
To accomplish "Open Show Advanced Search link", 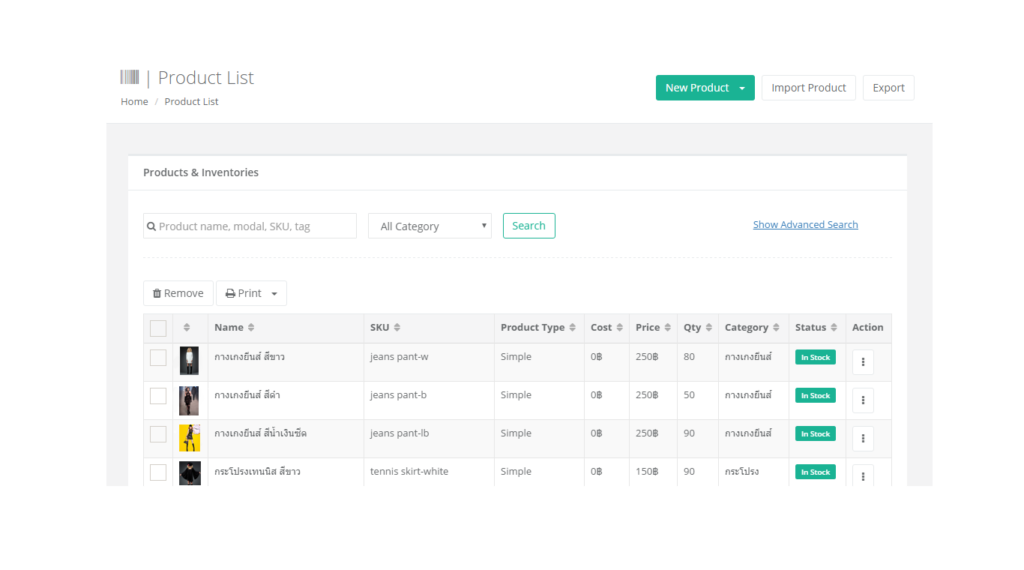I will [805, 225].
